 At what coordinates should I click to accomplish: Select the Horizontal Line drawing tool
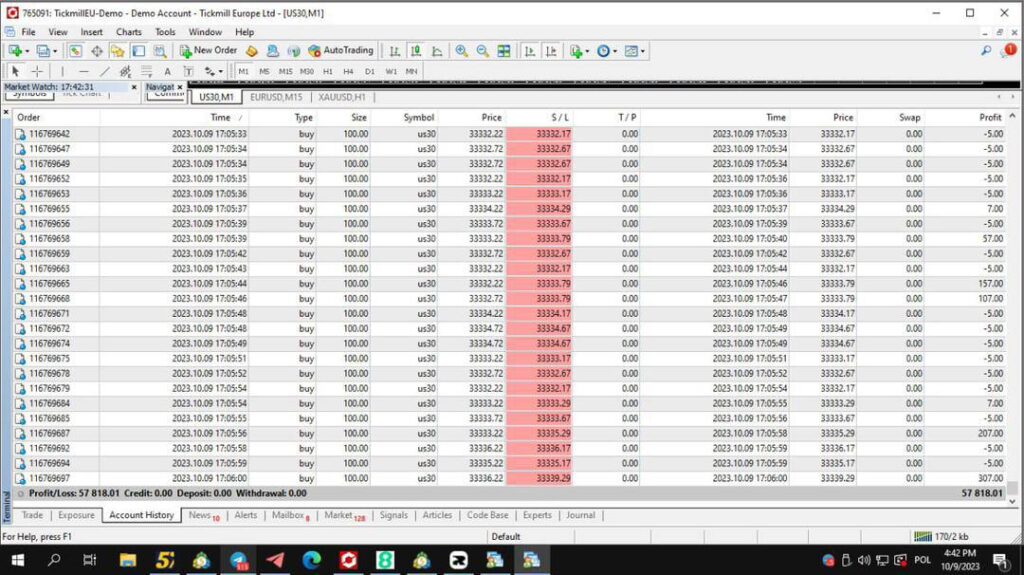(83, 71)
